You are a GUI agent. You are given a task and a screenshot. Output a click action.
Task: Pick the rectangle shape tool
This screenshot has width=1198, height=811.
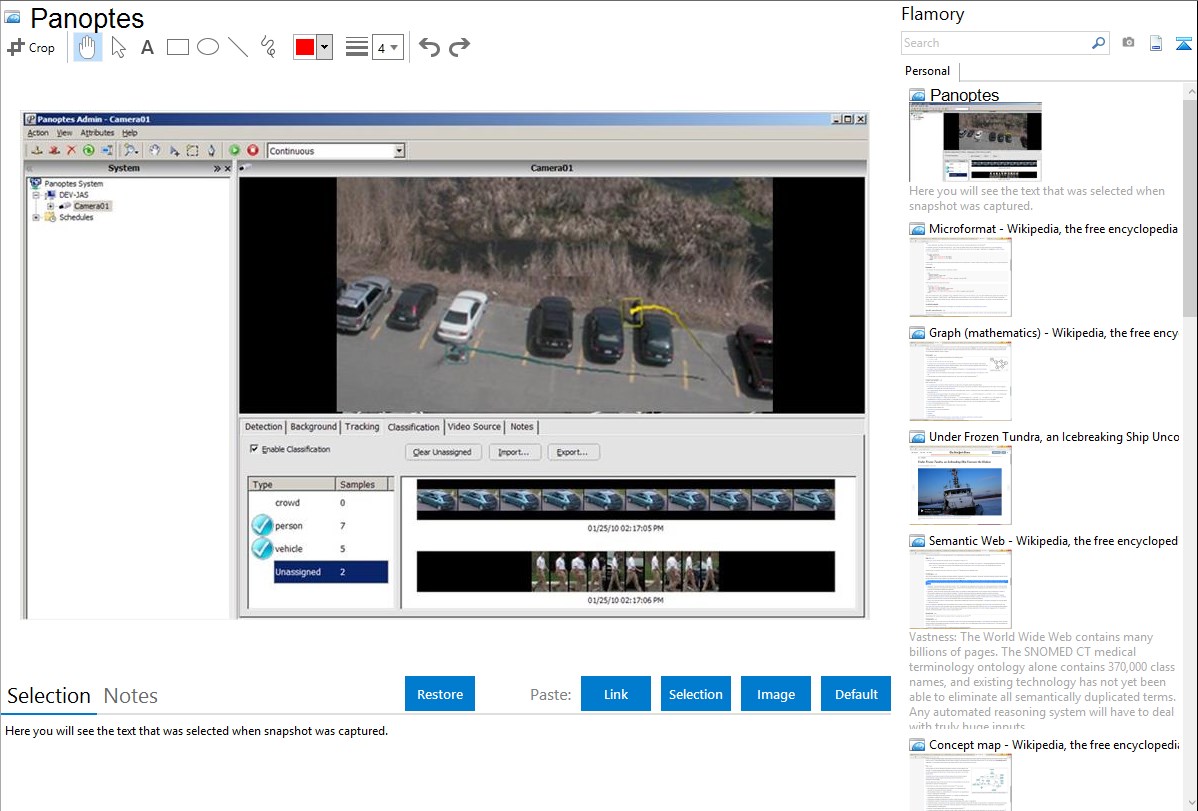click(x=177, y=47)
